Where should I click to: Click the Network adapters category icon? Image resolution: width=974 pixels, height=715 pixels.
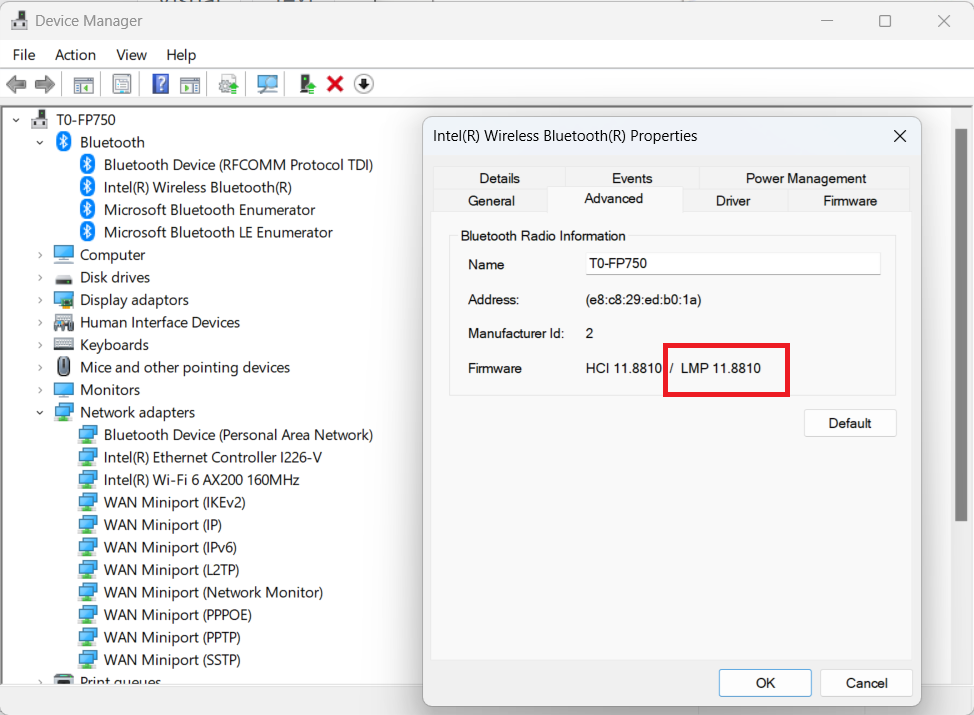(63, 412)
